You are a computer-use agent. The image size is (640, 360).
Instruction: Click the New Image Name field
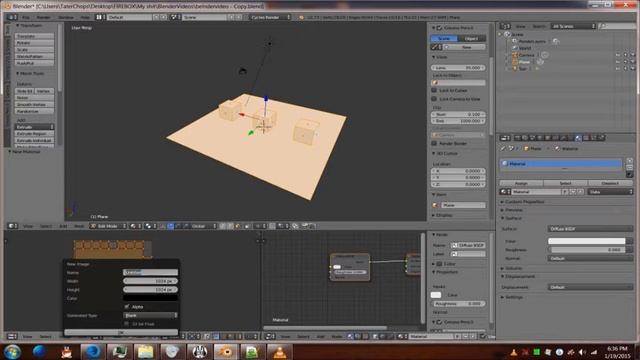[x=150, y=272]
